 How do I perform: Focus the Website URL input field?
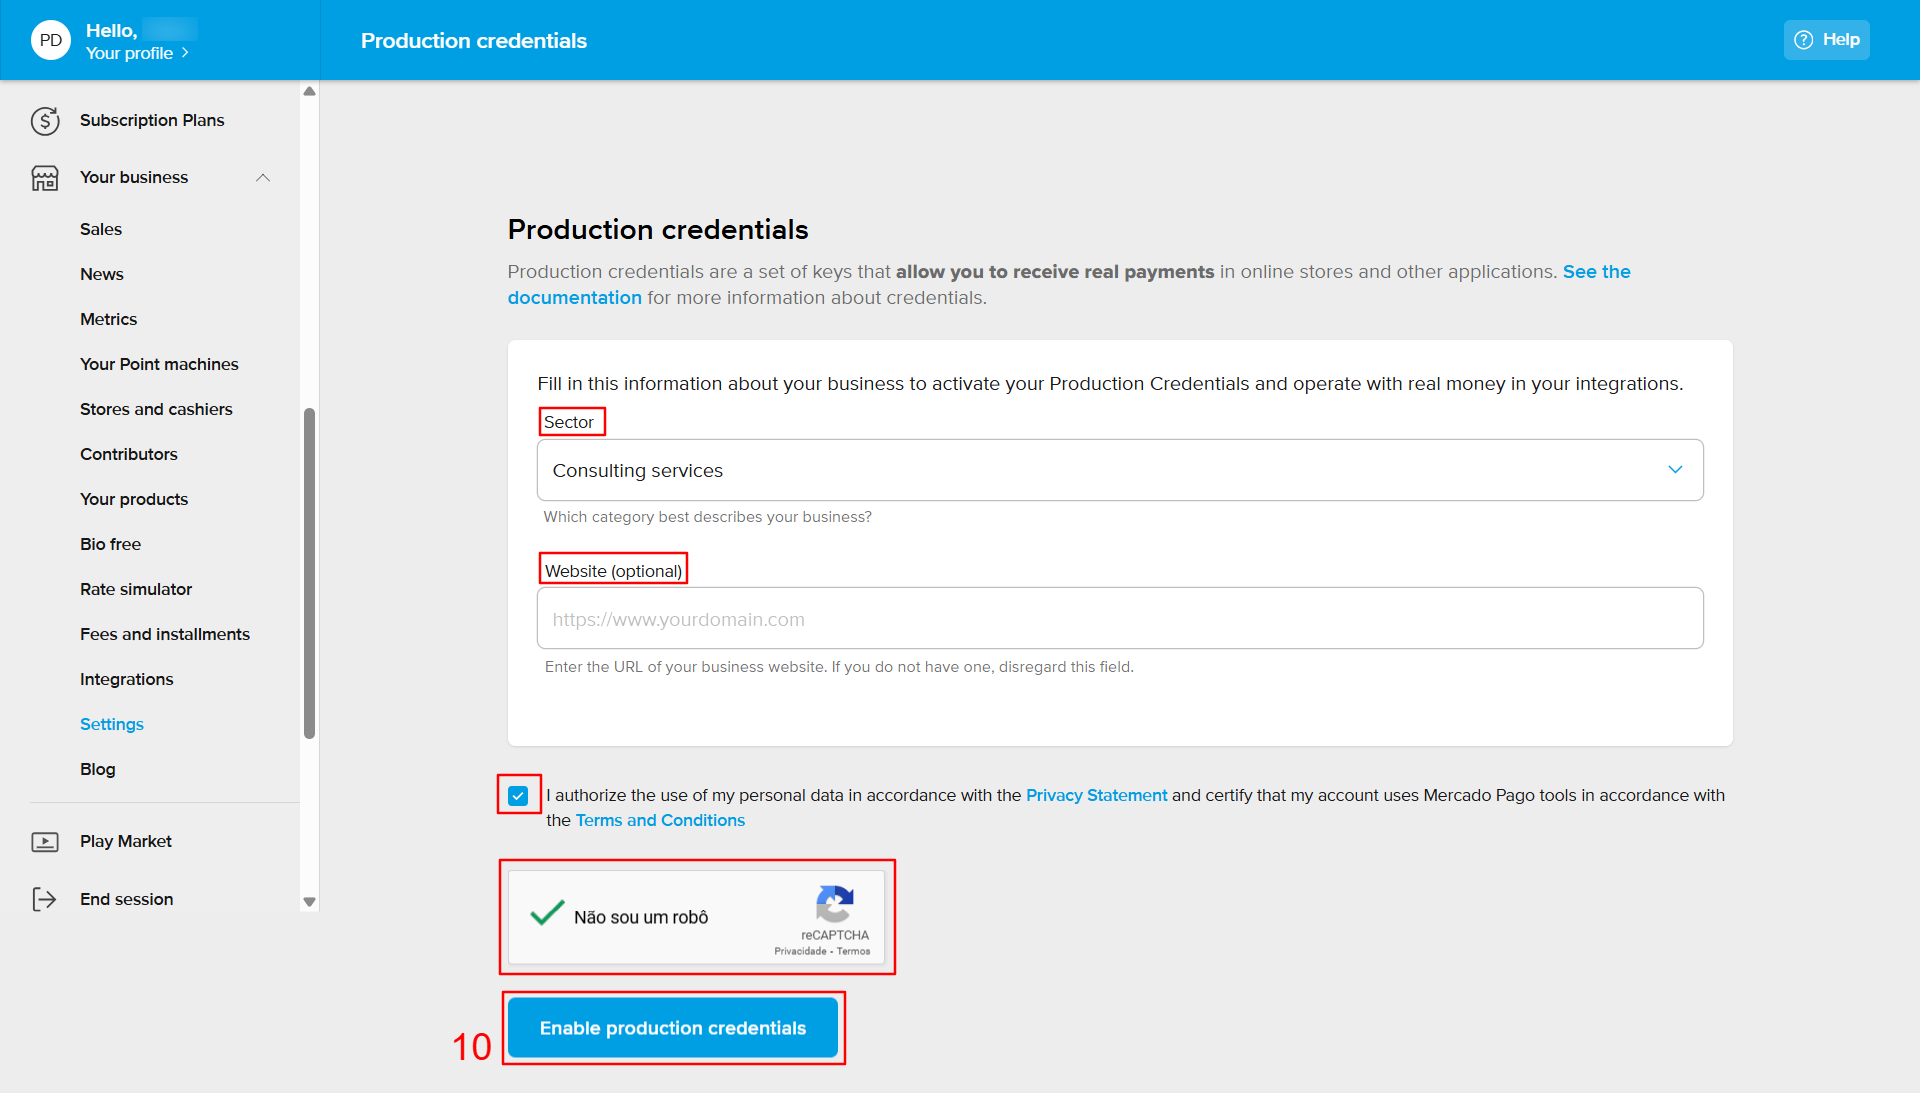click(1119, 619)
